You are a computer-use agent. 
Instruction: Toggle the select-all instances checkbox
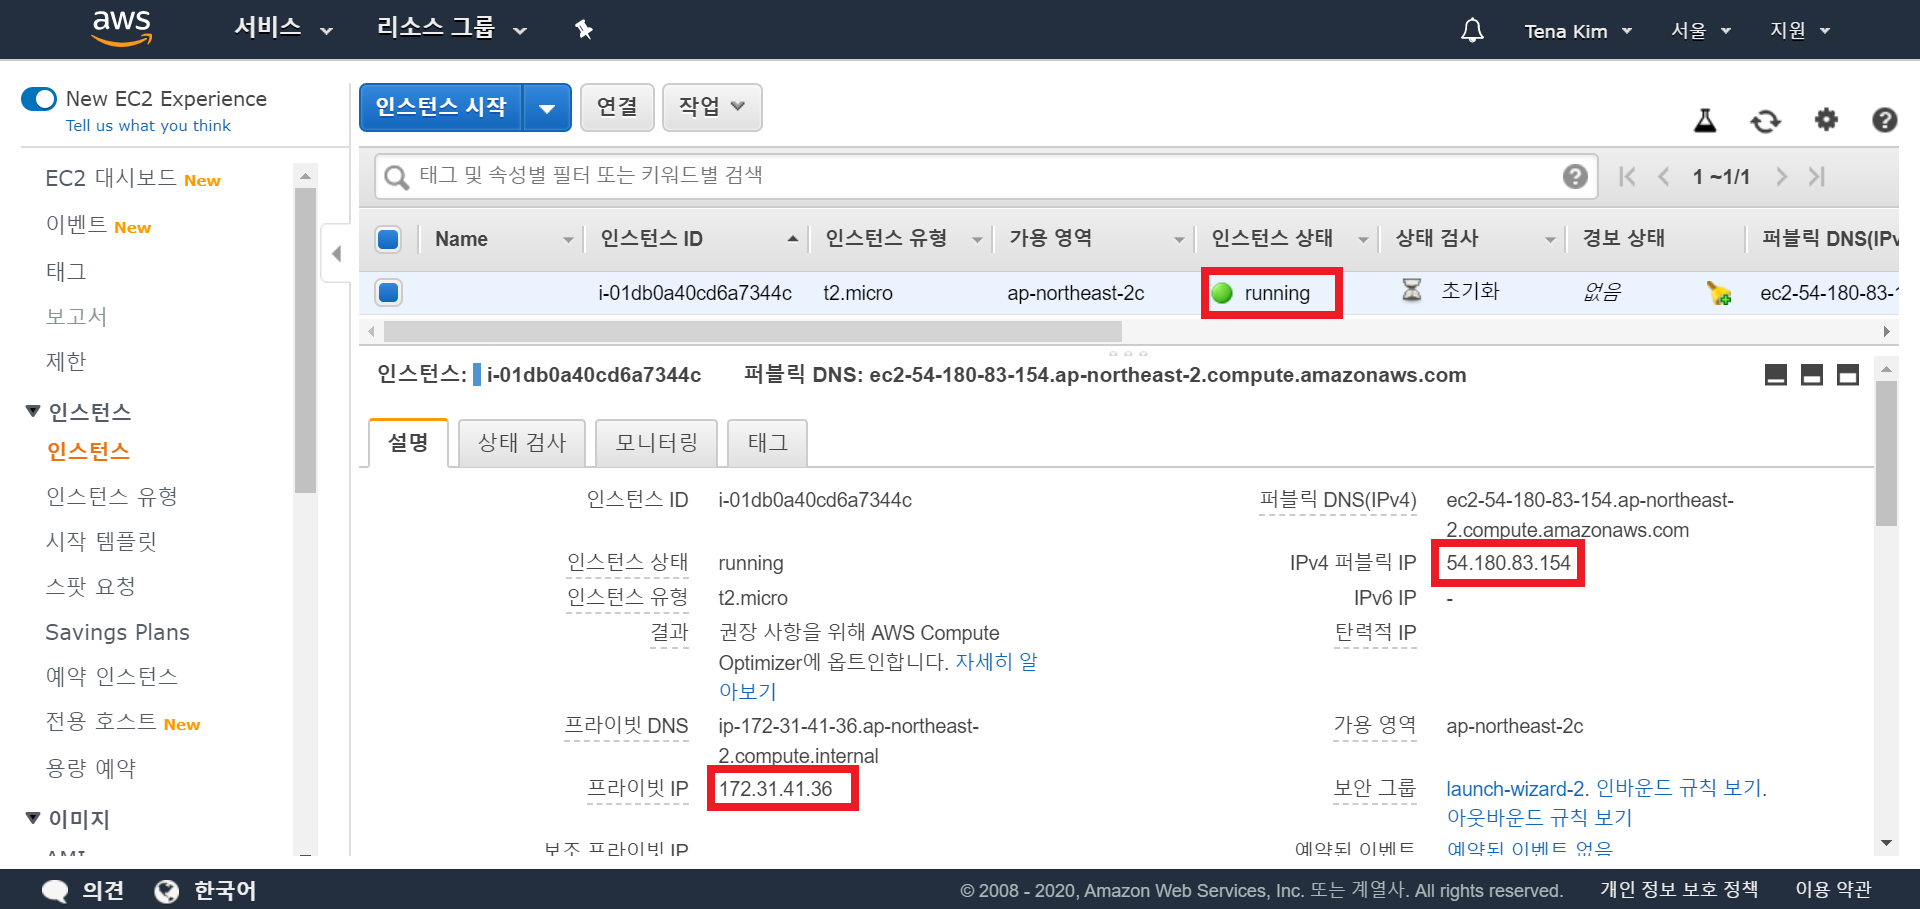pos(388,239)
